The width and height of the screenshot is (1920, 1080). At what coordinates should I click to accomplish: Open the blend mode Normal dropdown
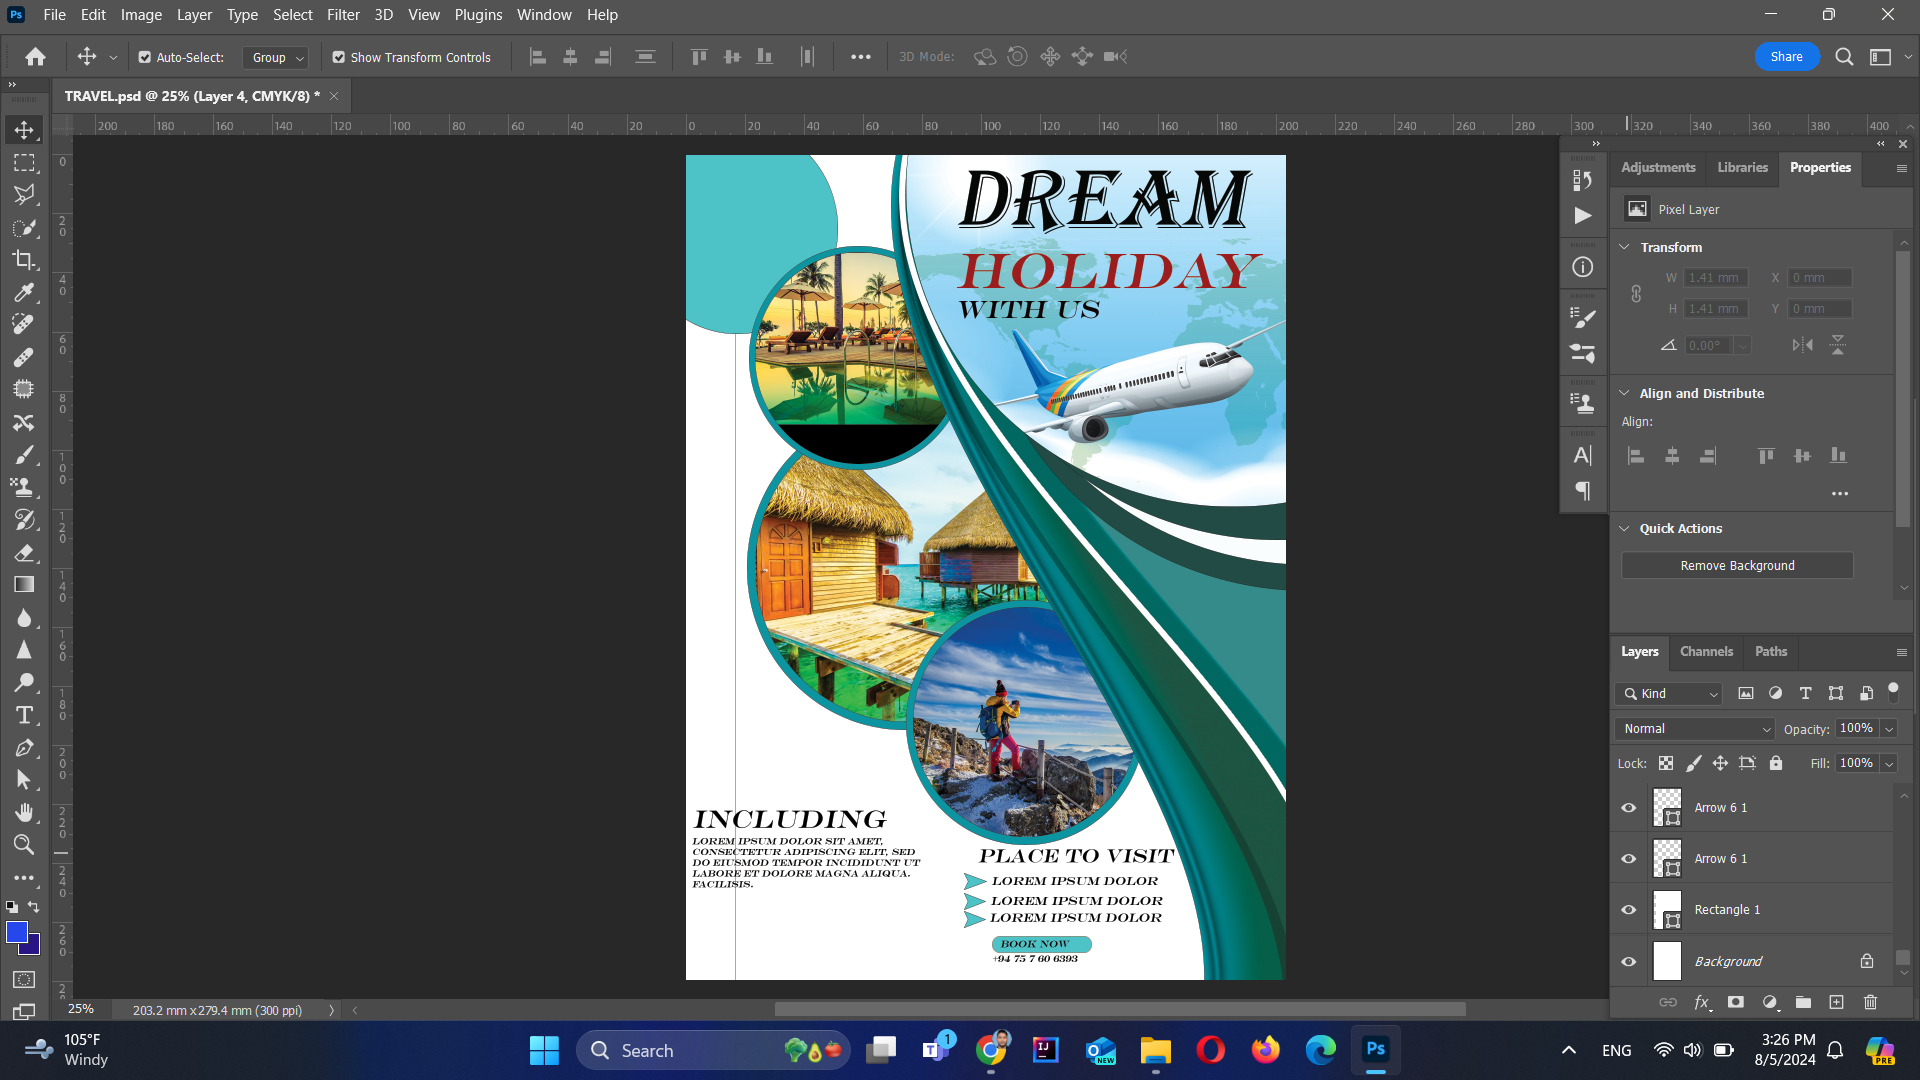1694,729
